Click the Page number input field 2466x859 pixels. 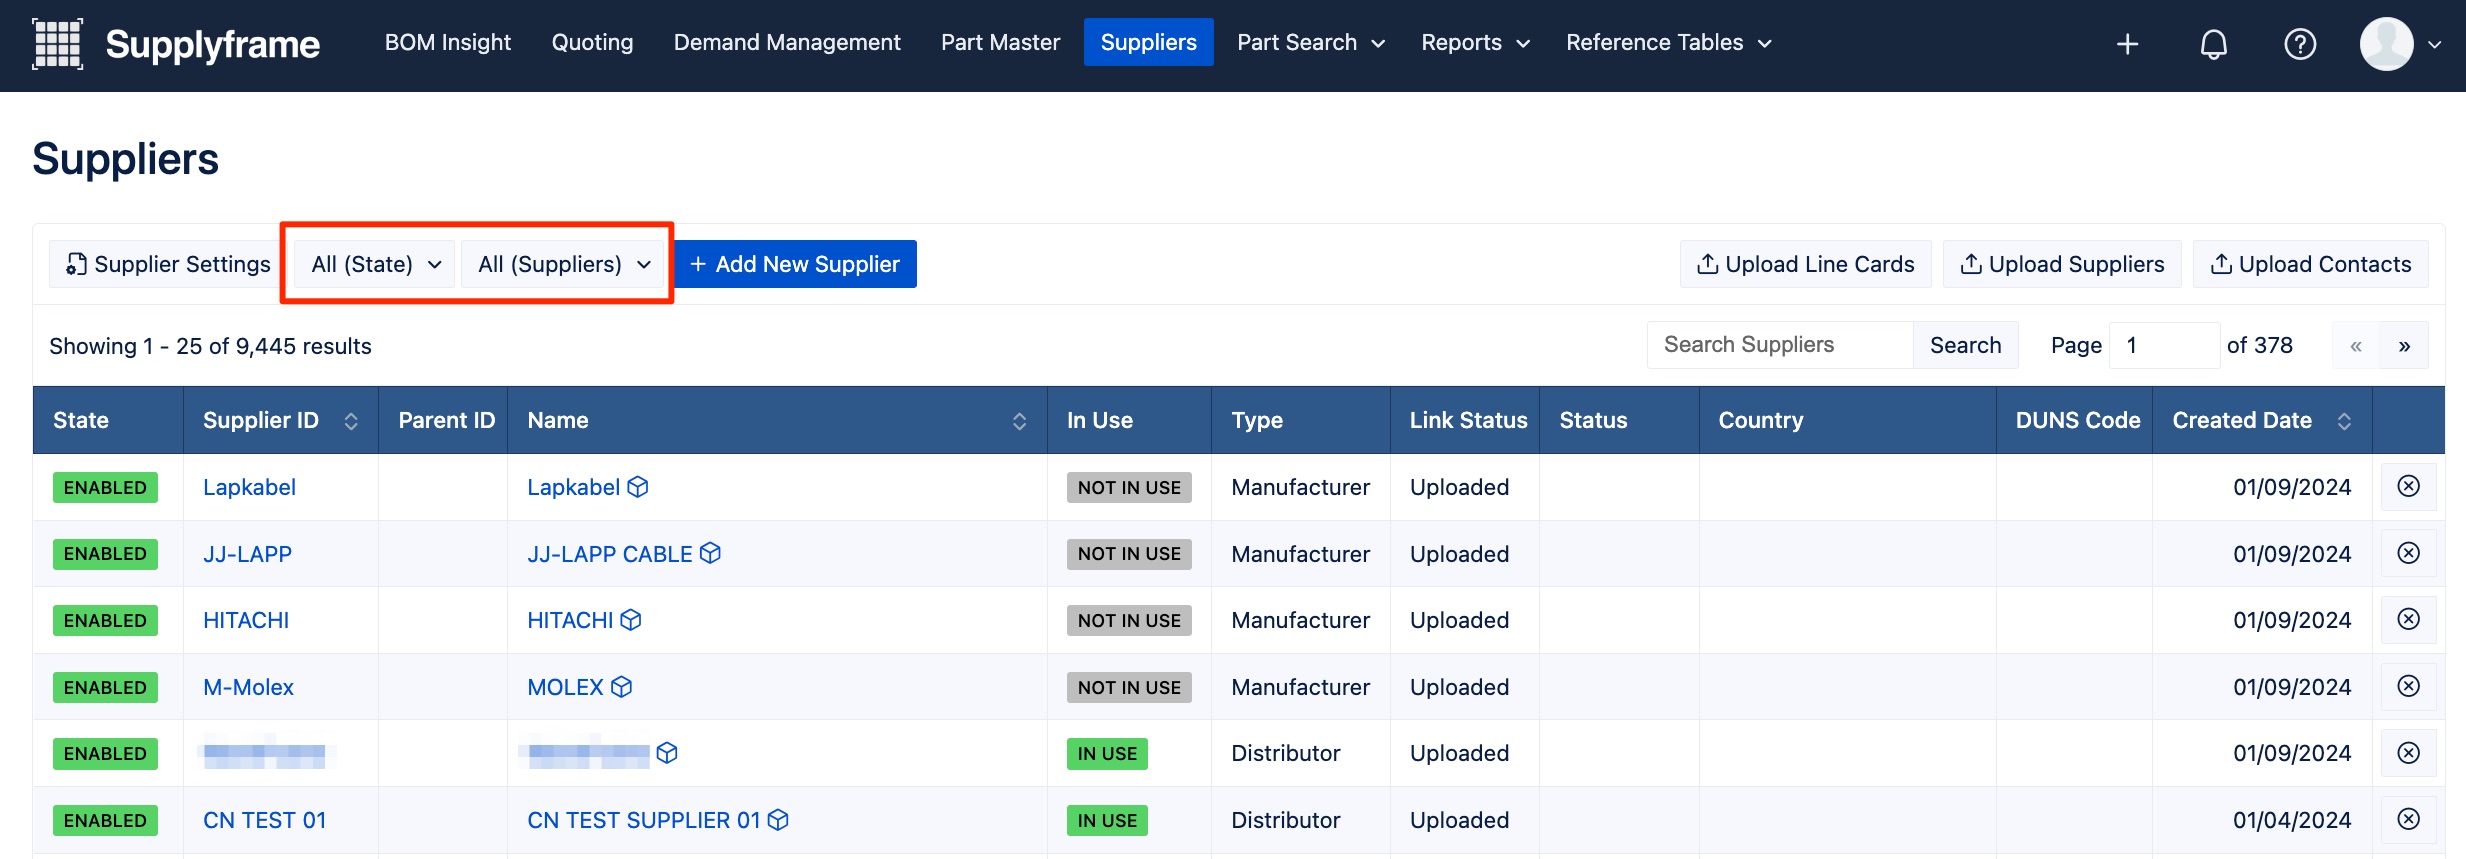tap(2164, 345)
